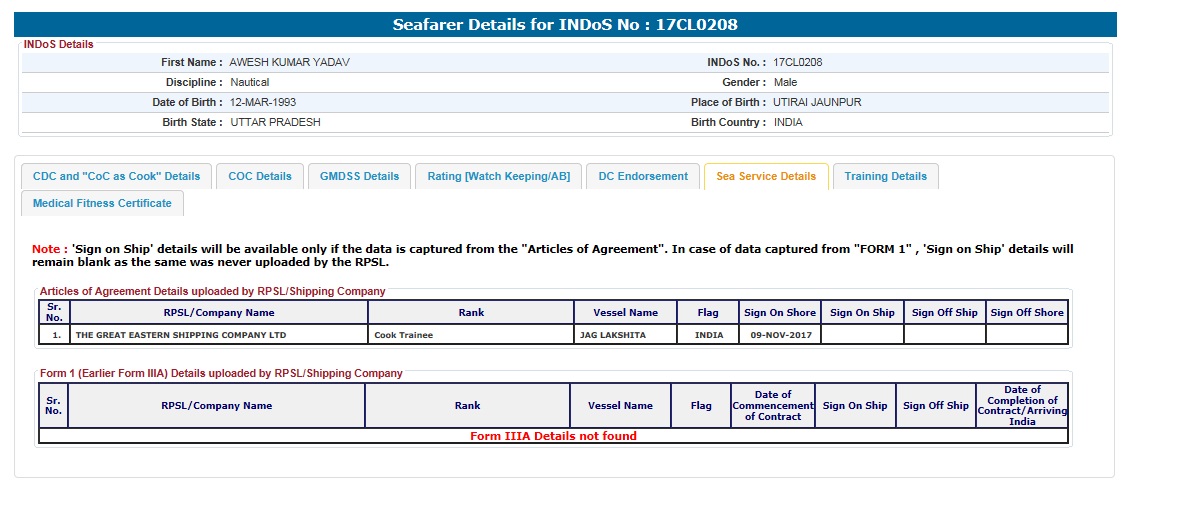Click the Sign Off Shore column header
This screenshot has height=511, width=1185.
[1027, 312]
